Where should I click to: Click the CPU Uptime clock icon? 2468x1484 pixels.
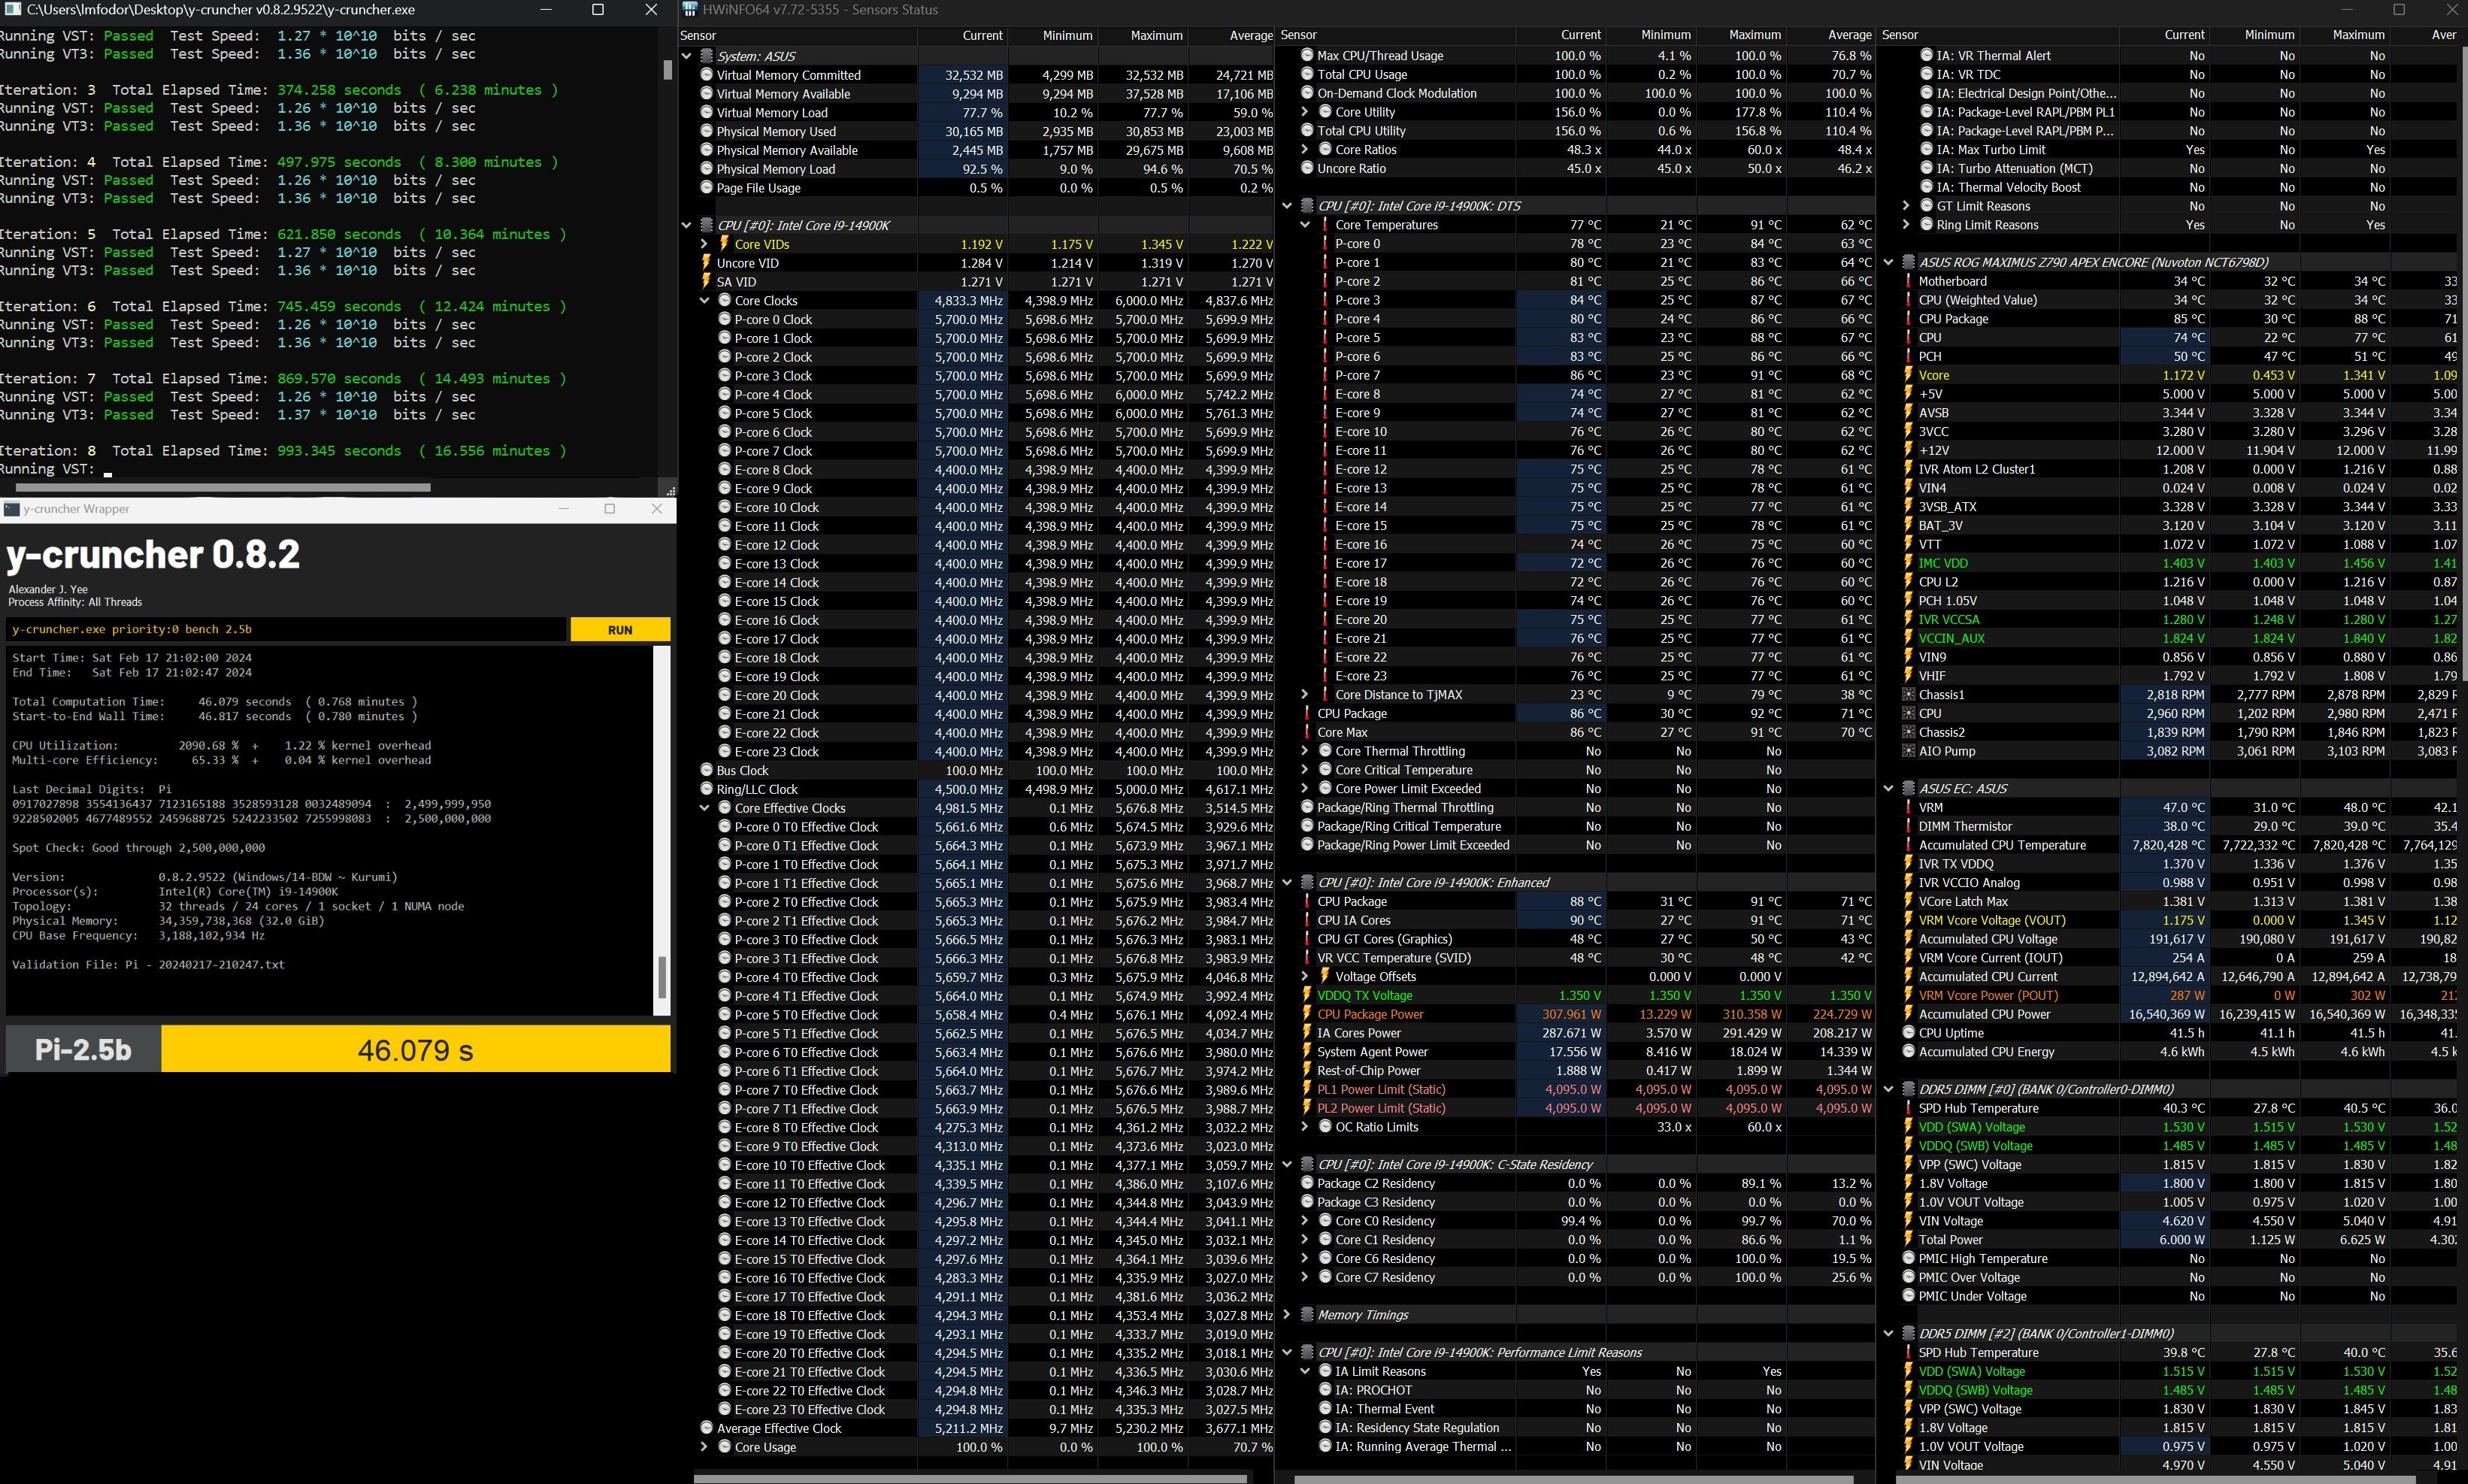tap(1908, 1033)
